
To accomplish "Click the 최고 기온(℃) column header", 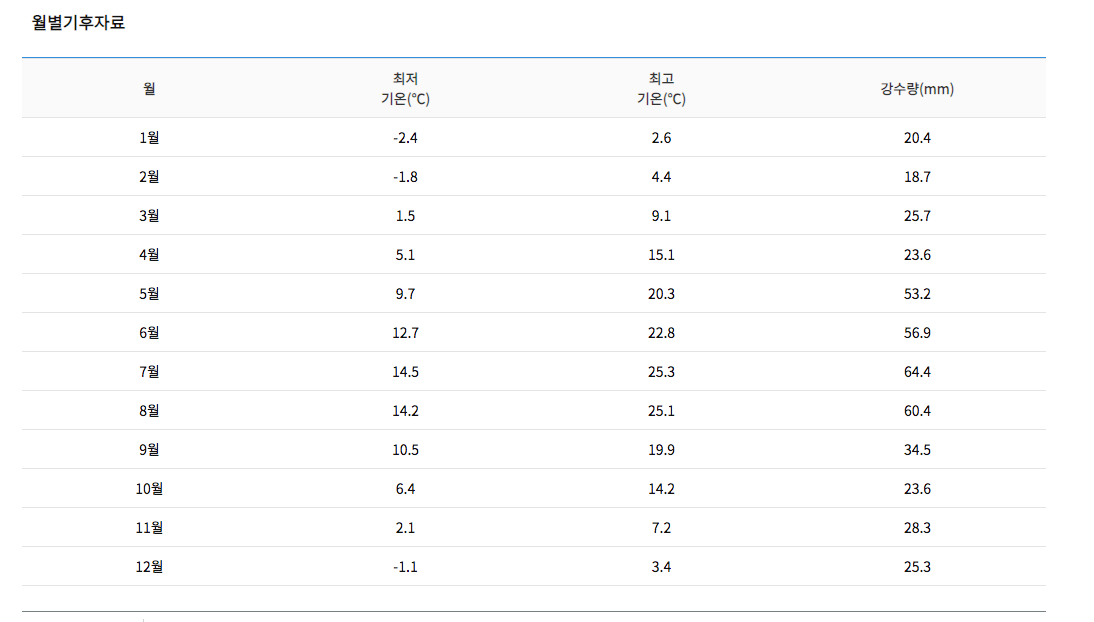I will [x=661, y=89].
